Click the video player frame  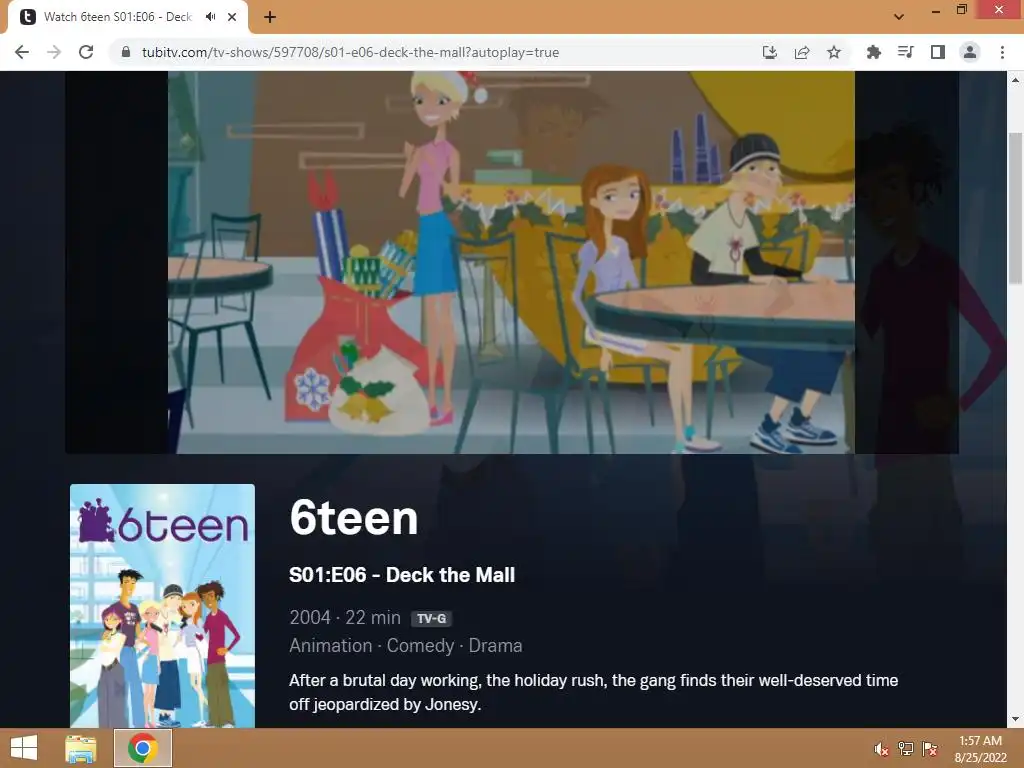511,262
